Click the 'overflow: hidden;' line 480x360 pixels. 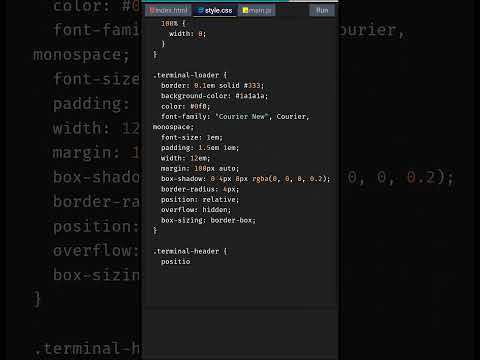(x=196, y=210)
